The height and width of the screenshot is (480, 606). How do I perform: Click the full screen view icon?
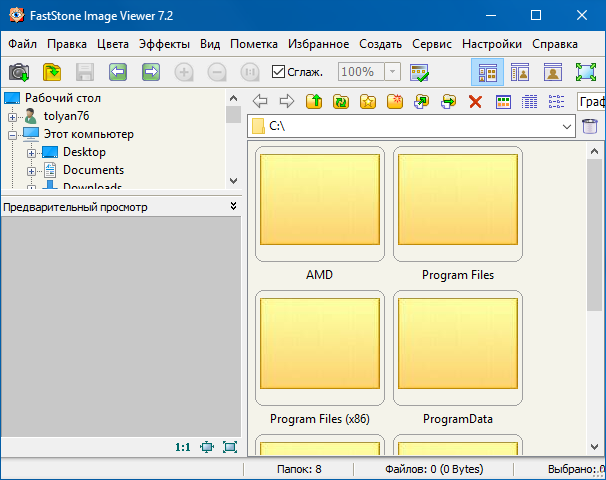pos(586,72)
